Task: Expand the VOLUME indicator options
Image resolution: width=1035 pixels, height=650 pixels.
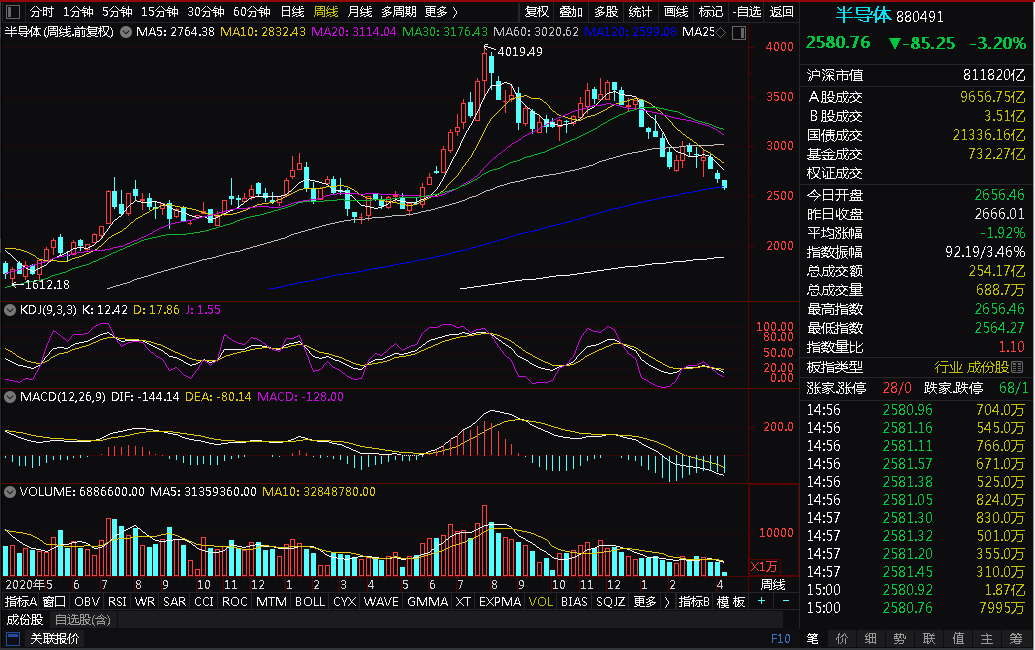Action: click(10, 492)
